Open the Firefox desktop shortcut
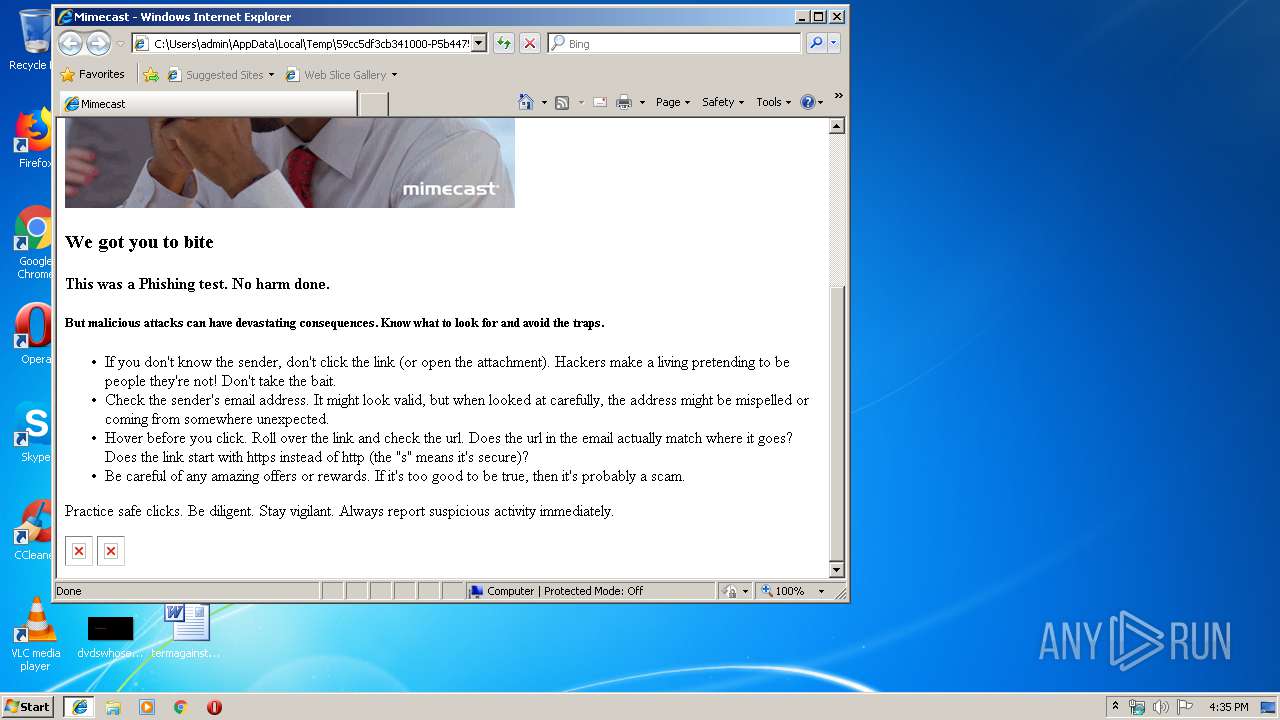Viewport: 1280px width, 720px height. point(34,138)
